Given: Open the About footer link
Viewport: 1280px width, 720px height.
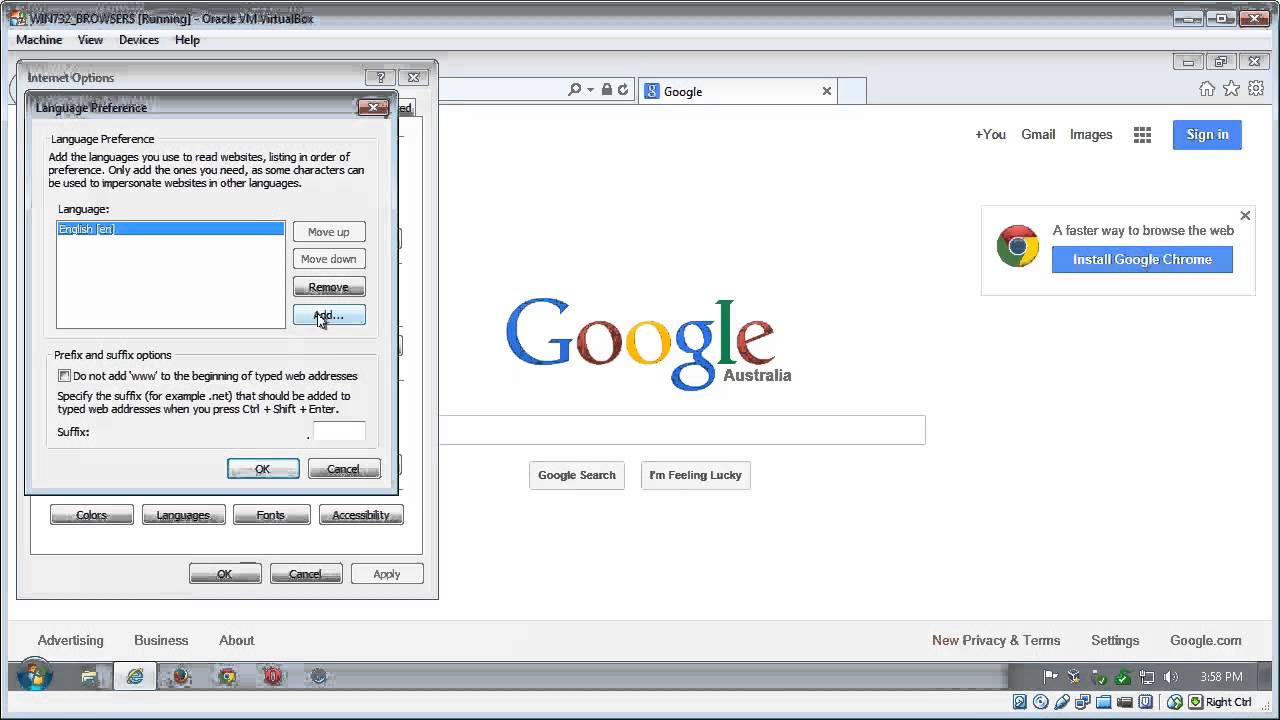Looking at the screenshot, I should pos(236,640).
